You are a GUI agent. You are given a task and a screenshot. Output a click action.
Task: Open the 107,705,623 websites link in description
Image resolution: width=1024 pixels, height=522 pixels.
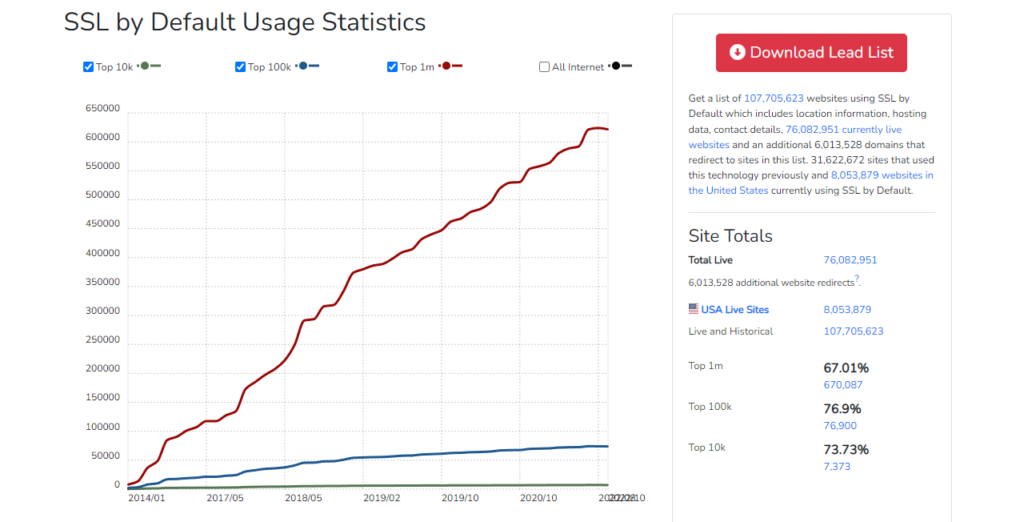tap(773, 98)
